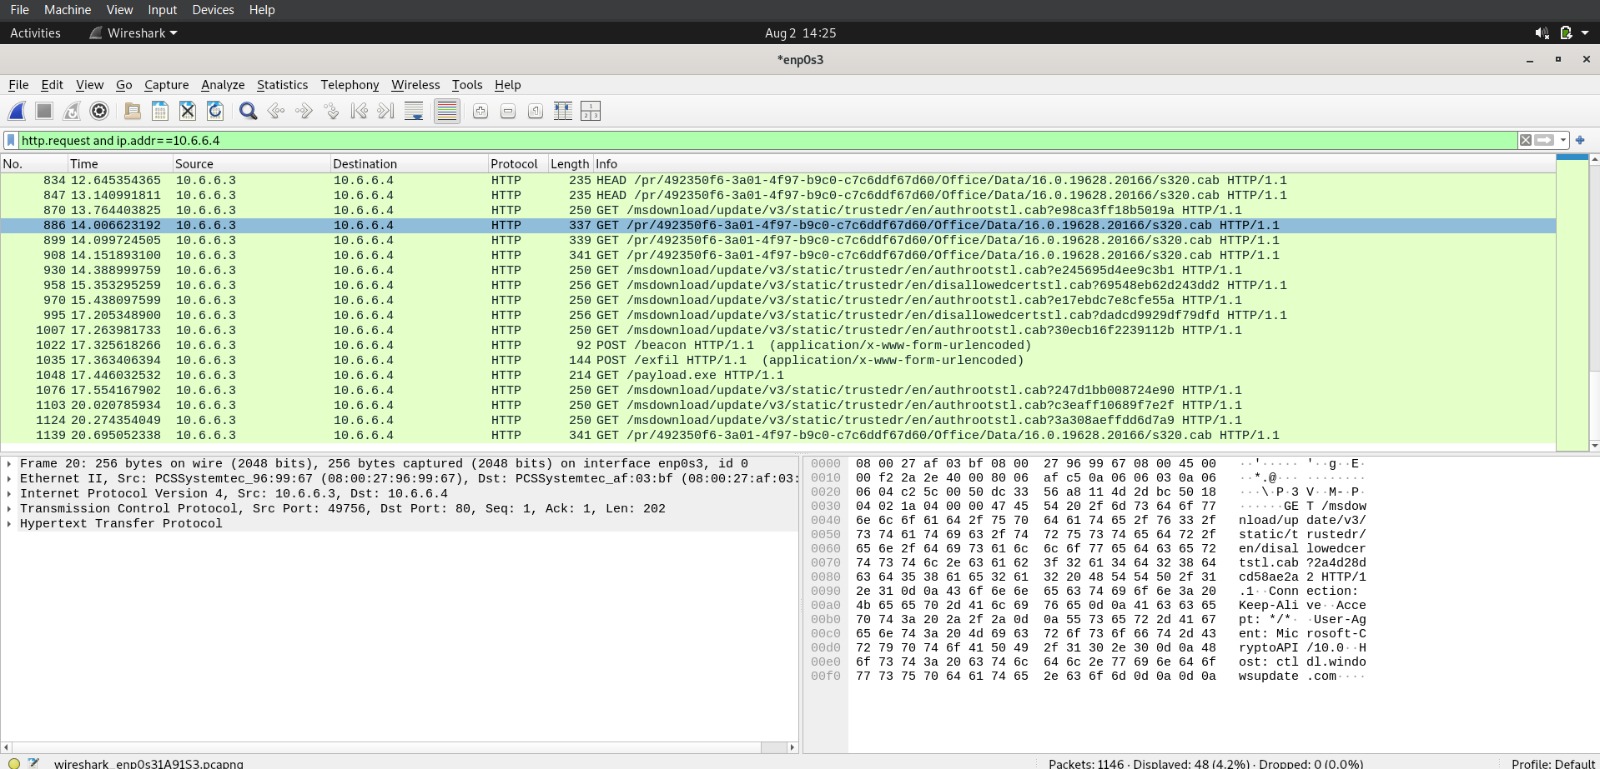Click Activities in the top bar
This screenshot has width=1600, height=769.
(x=35, y=33)
